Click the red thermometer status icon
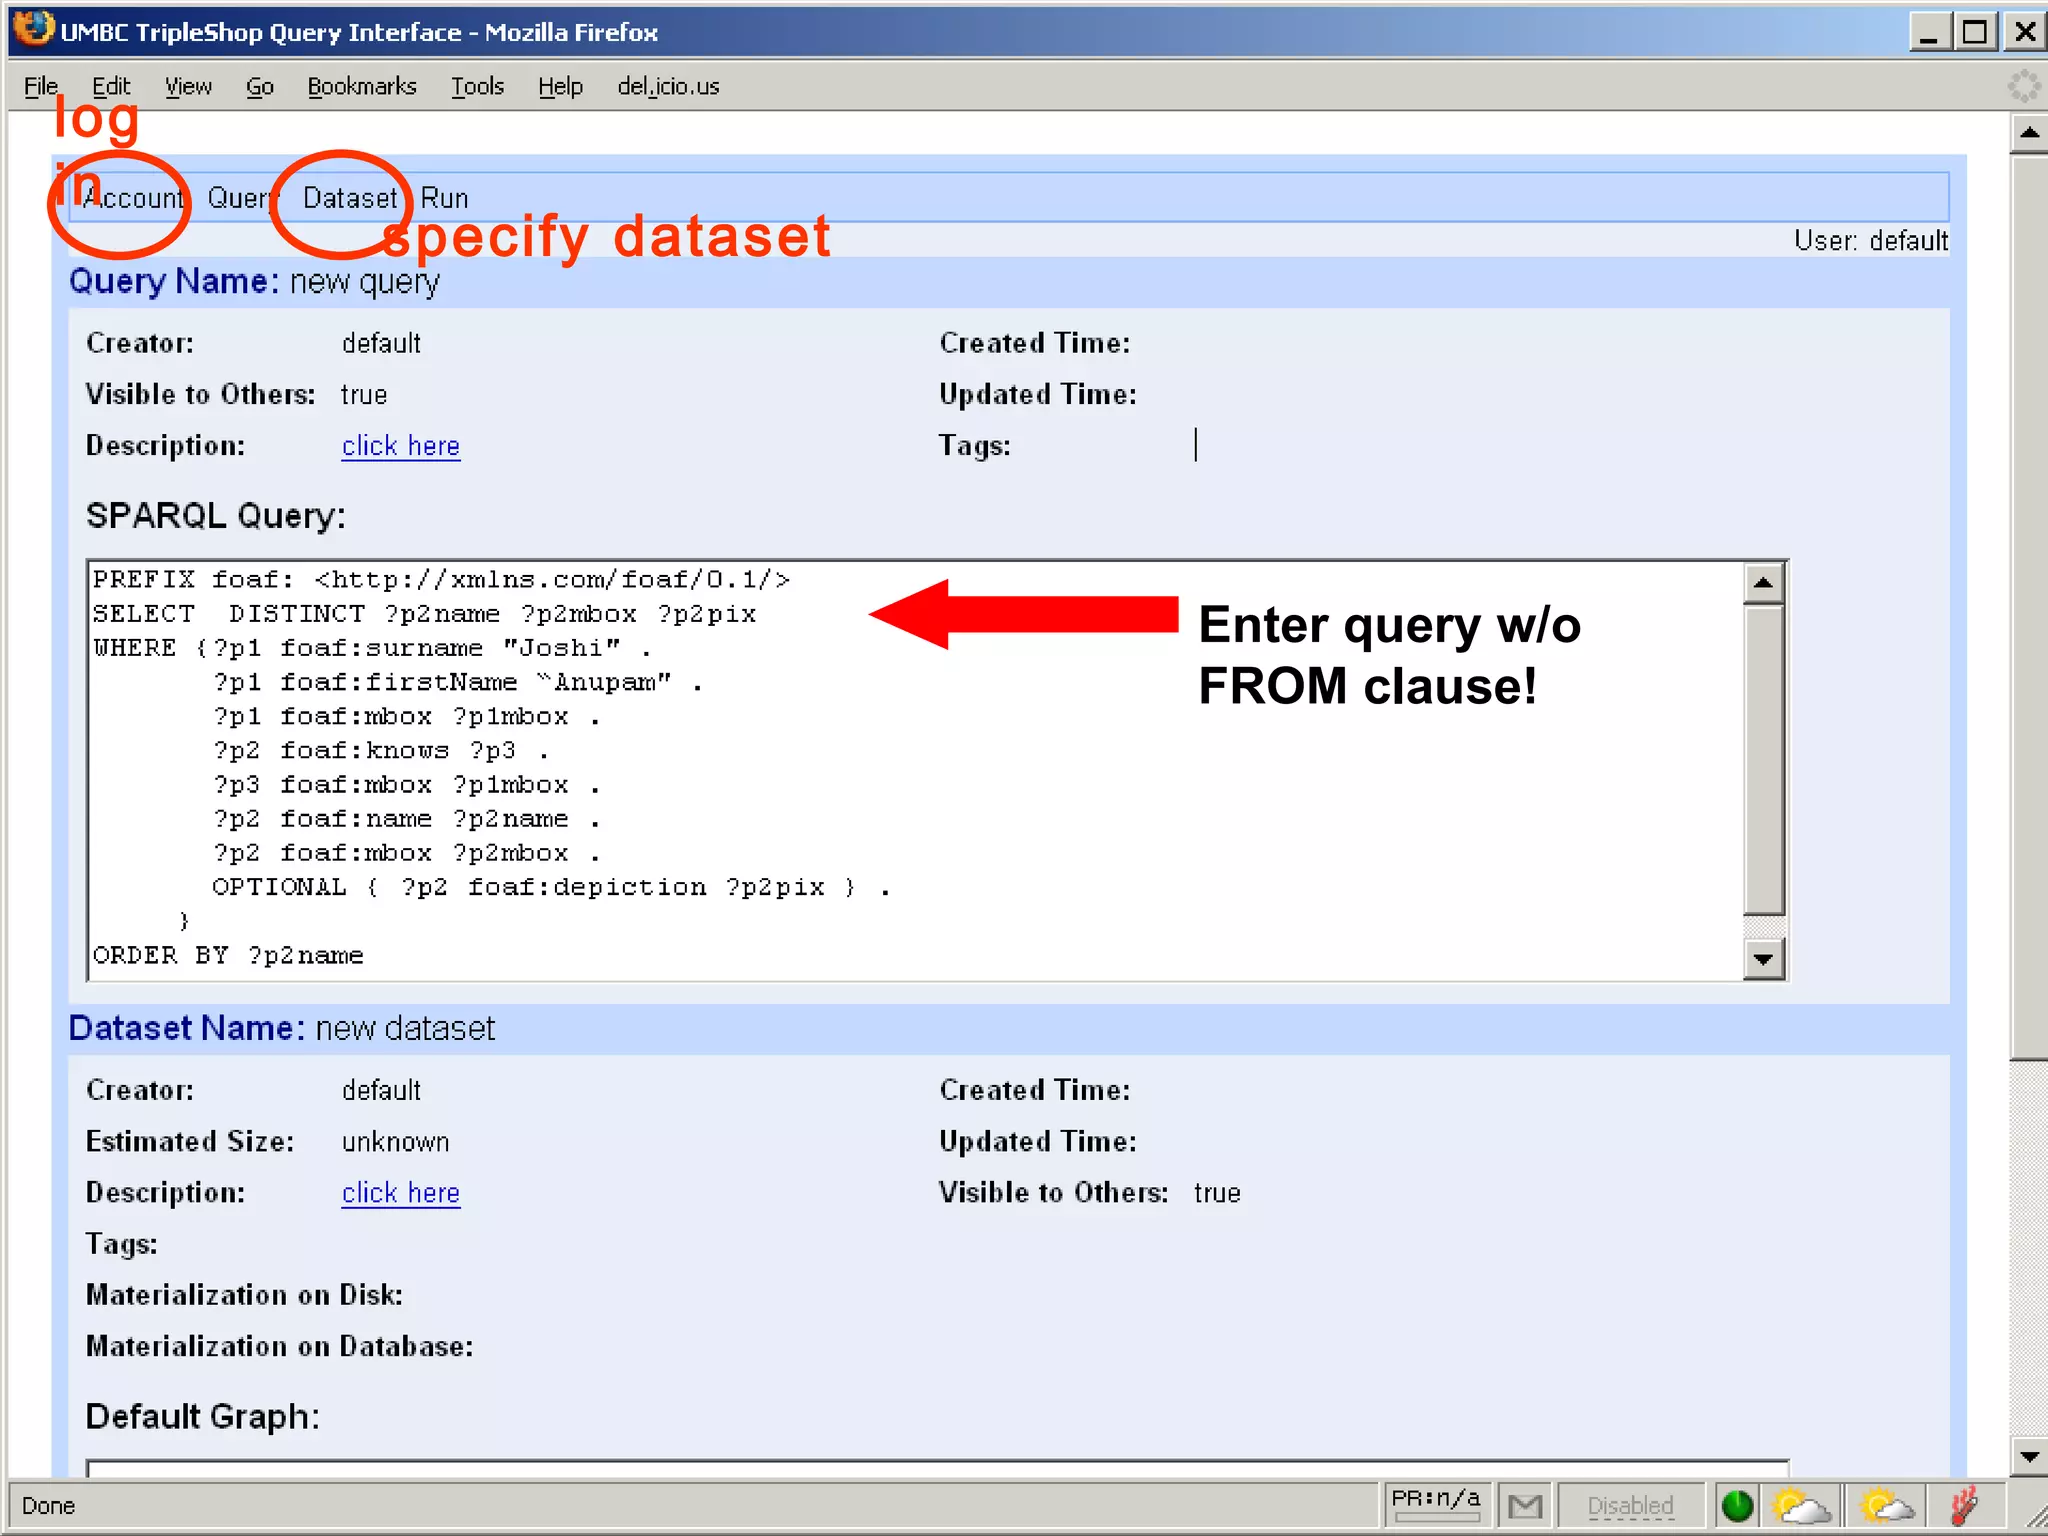 (1965, 1505)
